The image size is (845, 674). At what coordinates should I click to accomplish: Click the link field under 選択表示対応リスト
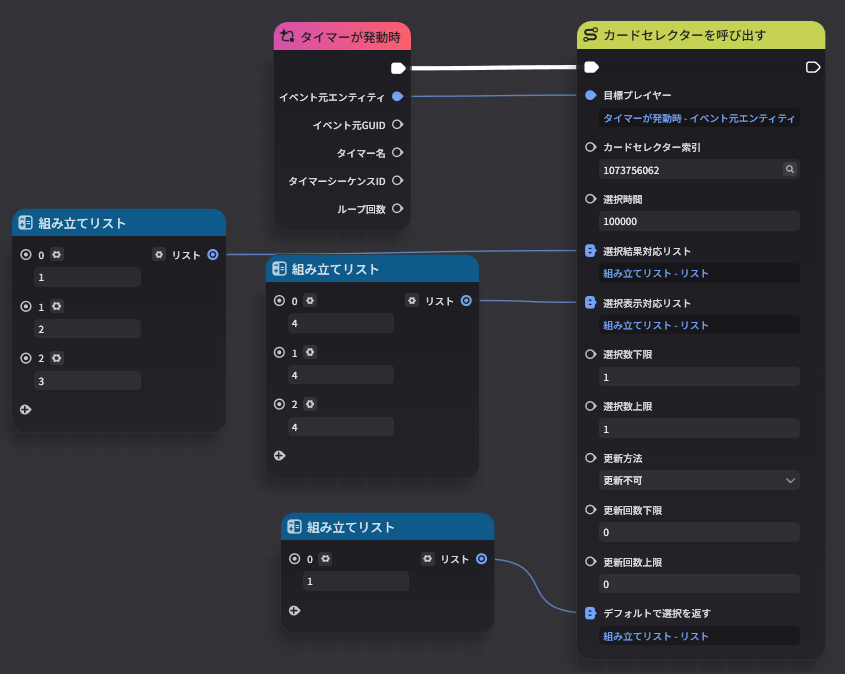(699, 325)
